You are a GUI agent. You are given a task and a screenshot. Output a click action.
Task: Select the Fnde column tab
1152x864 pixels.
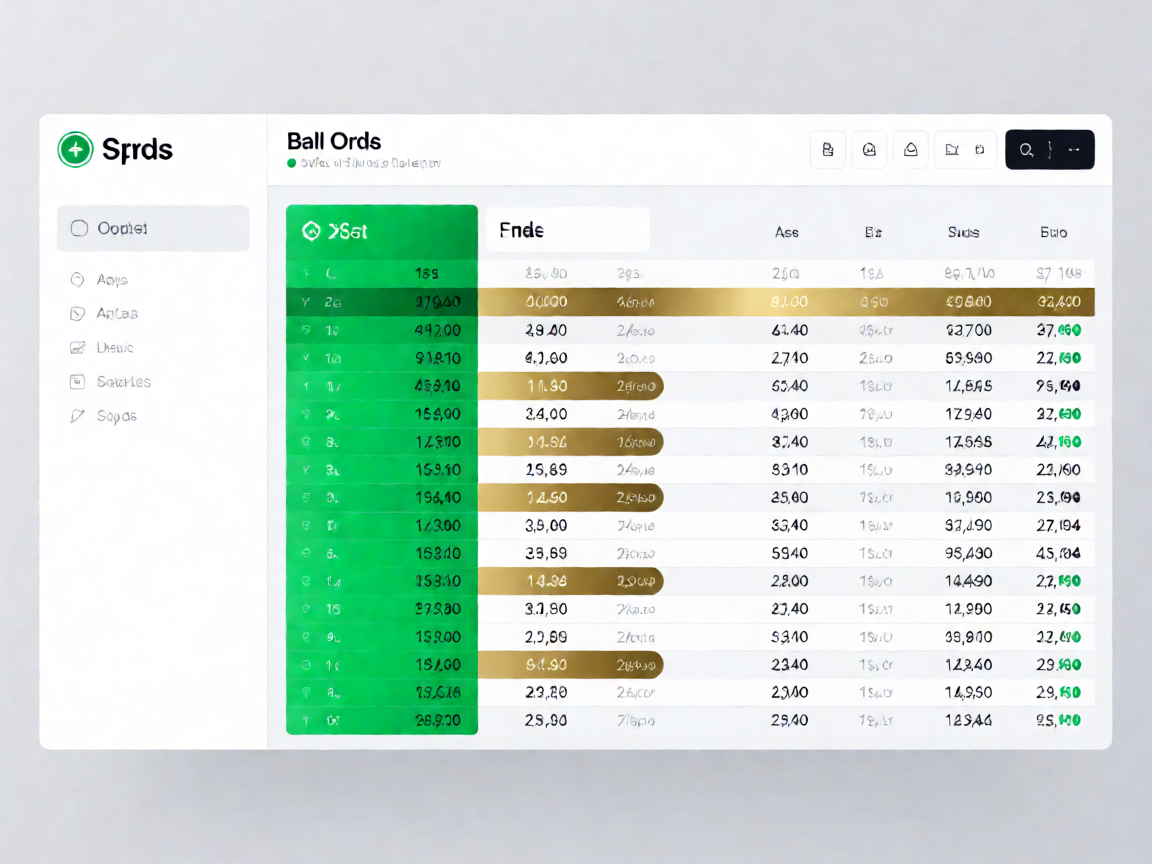[567, 231]
